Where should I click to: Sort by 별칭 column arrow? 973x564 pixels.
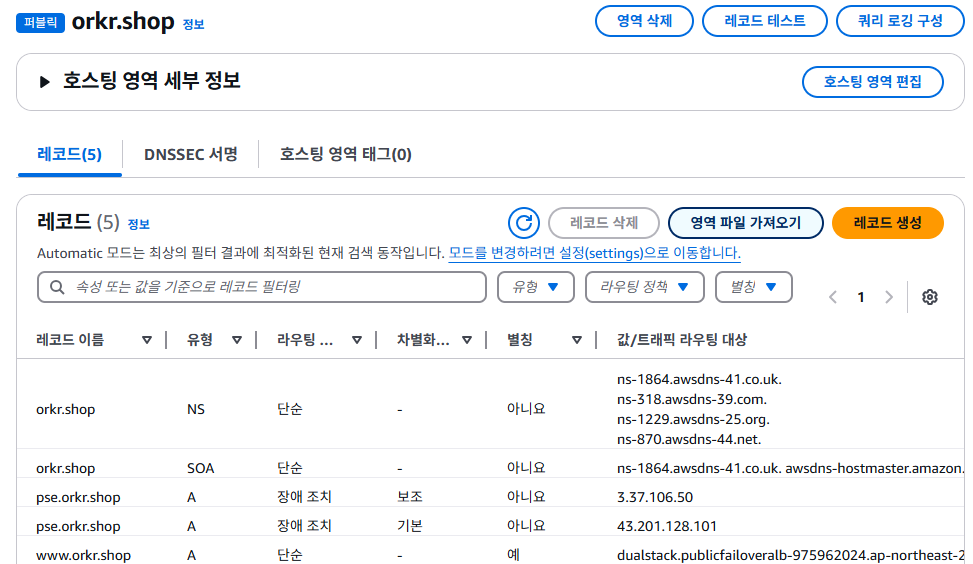(x=576, y=340)
